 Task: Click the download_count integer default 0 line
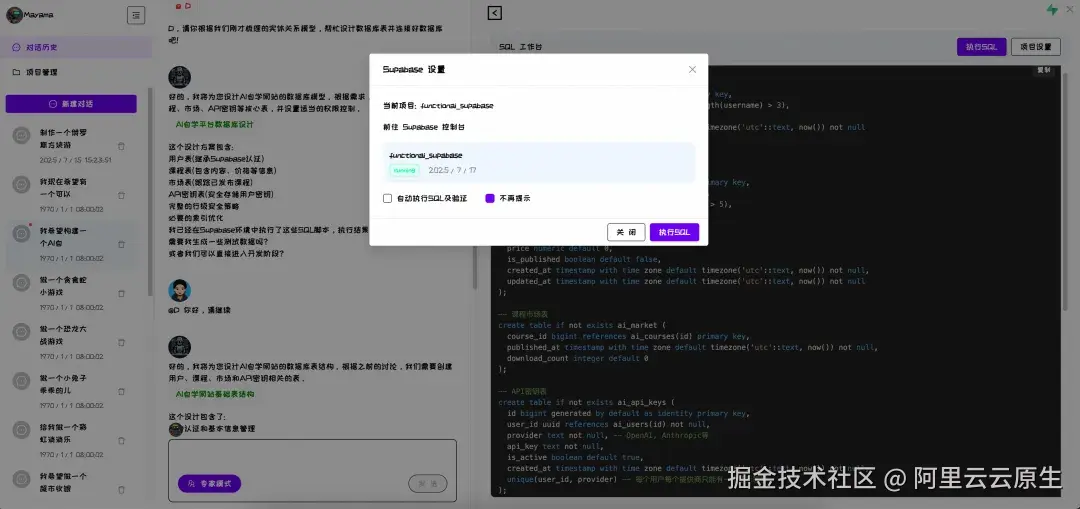tap(577, 358)
